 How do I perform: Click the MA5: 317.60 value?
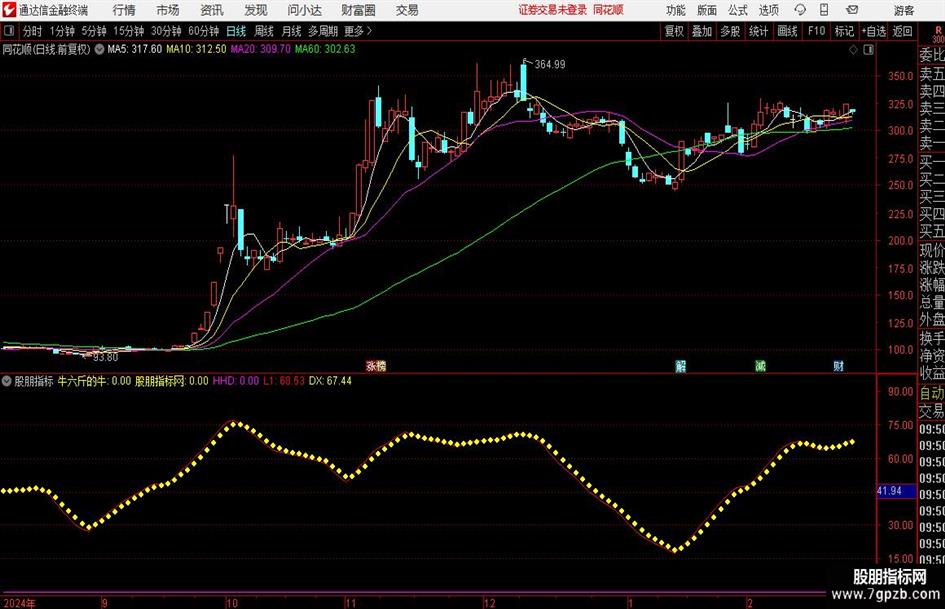[x=134, y=49]
